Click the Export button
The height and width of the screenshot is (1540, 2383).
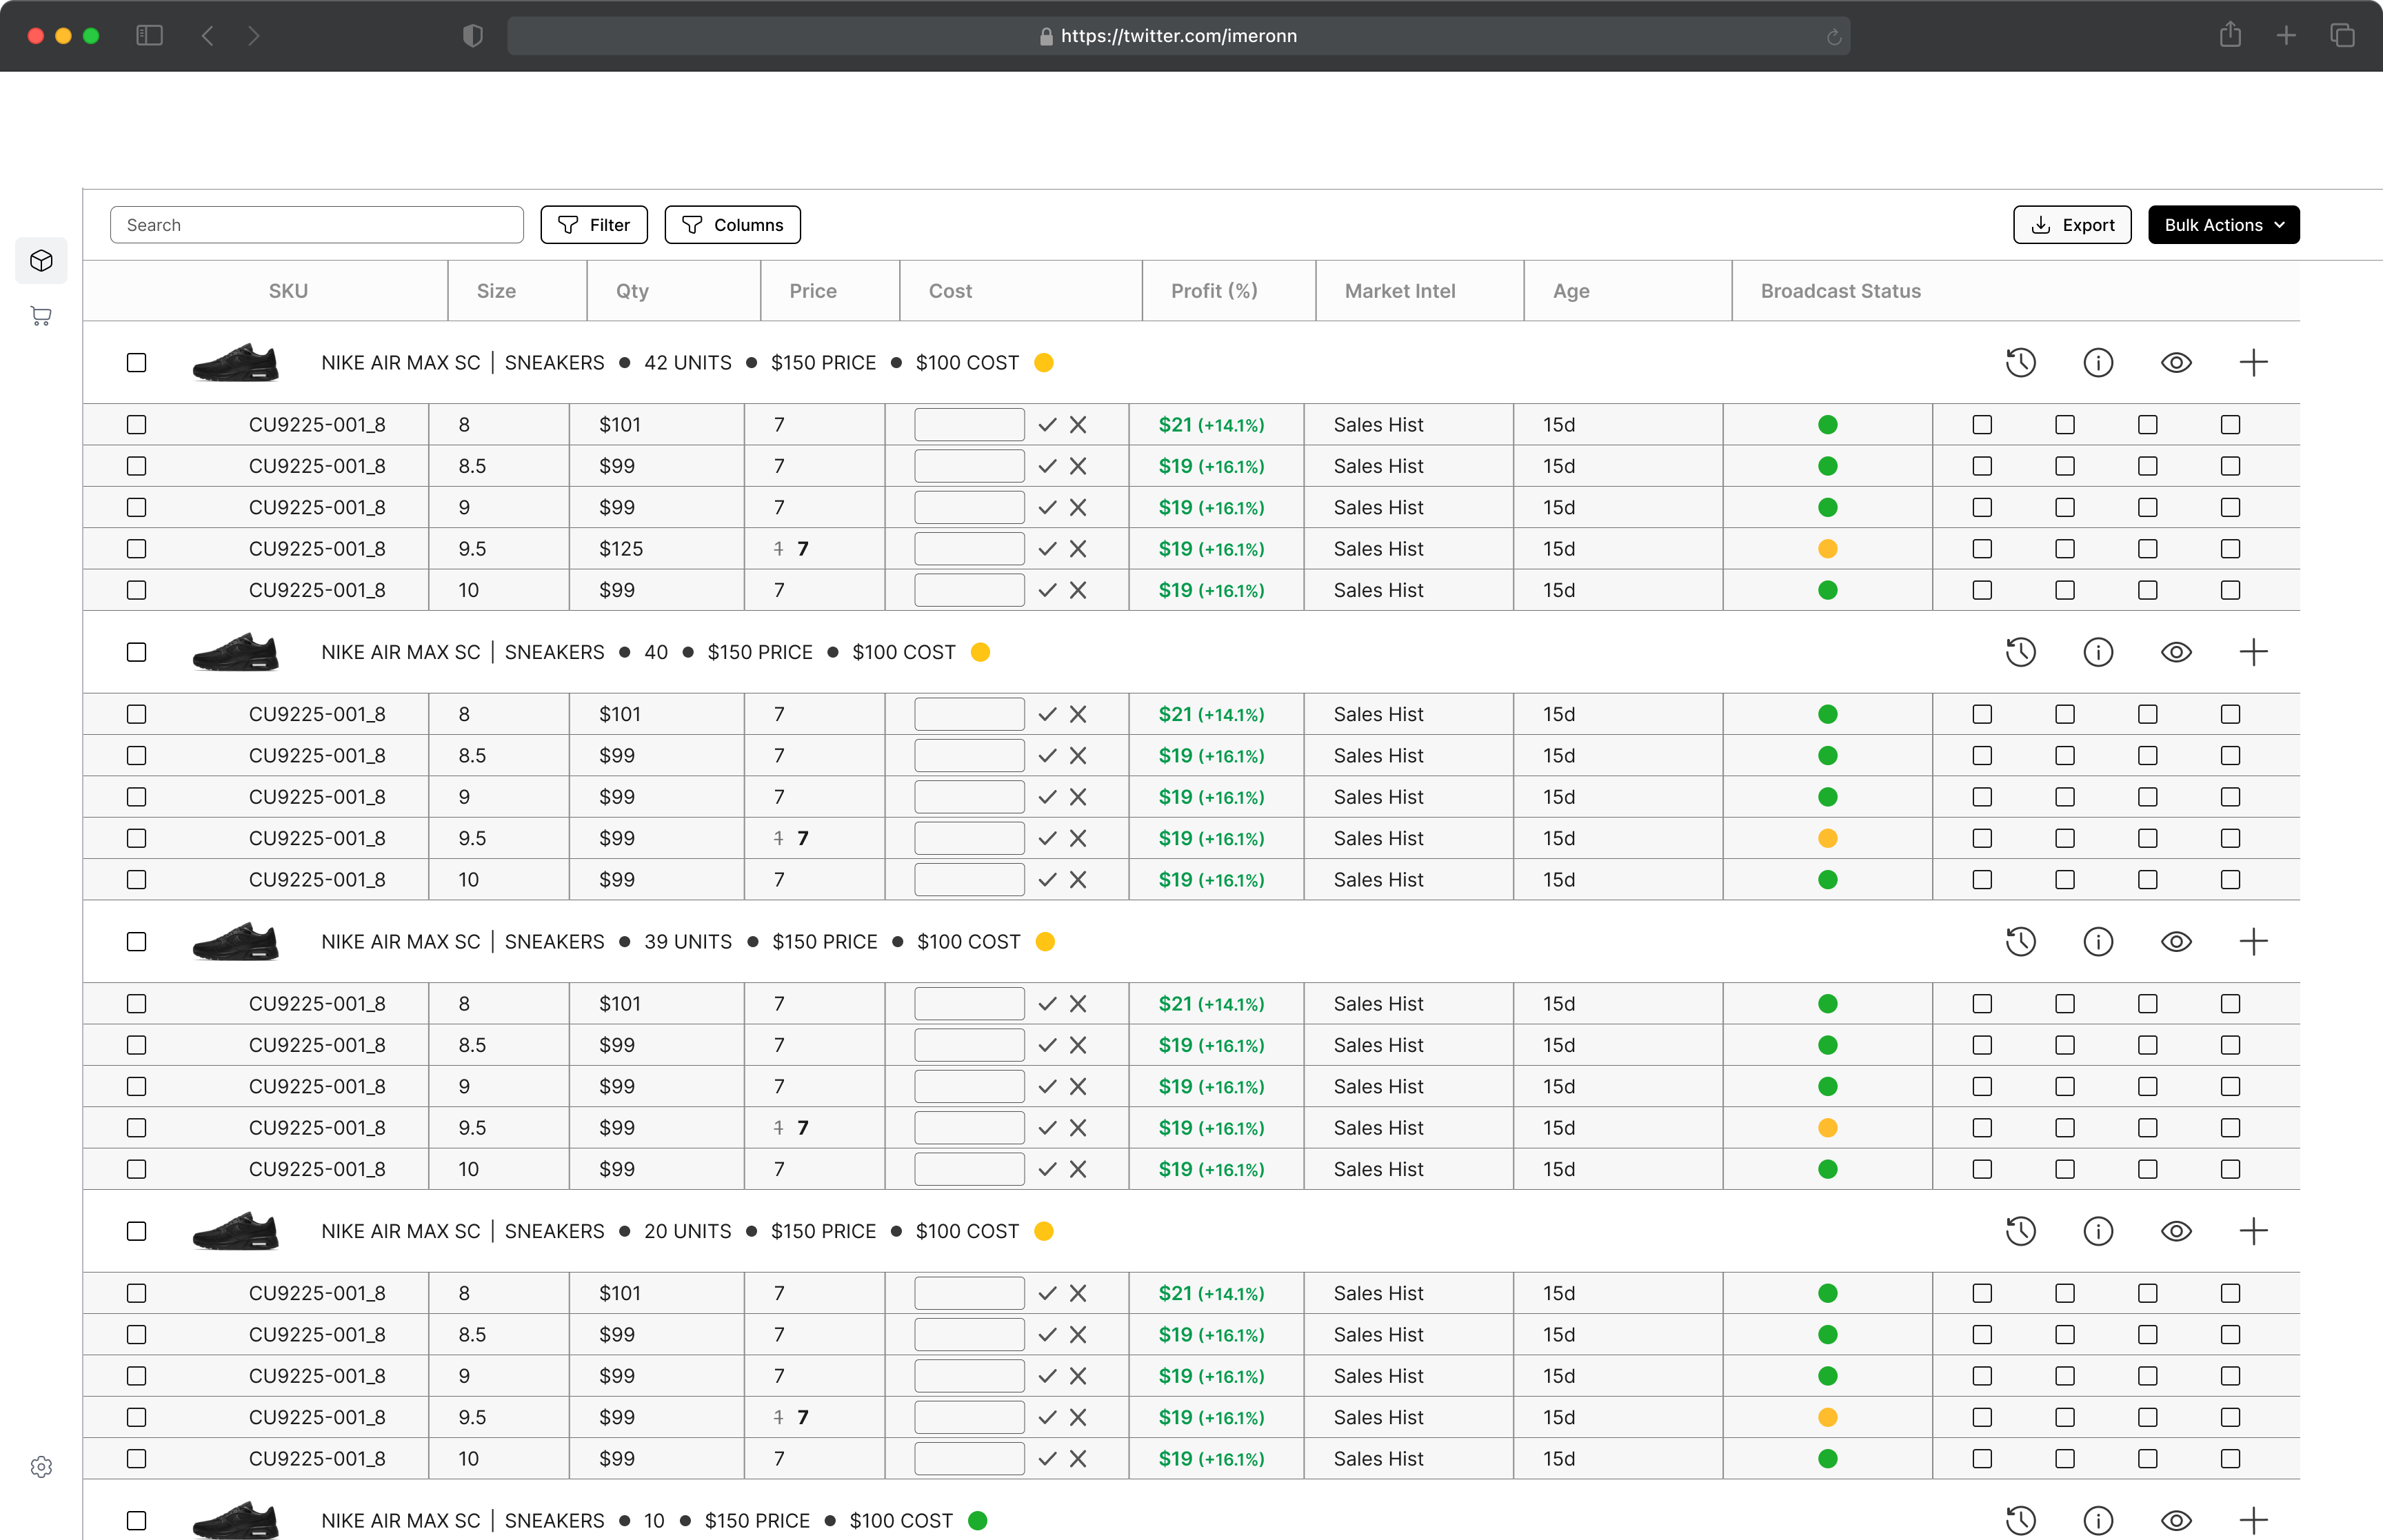pyautogui.click(x=2071, y=225)
